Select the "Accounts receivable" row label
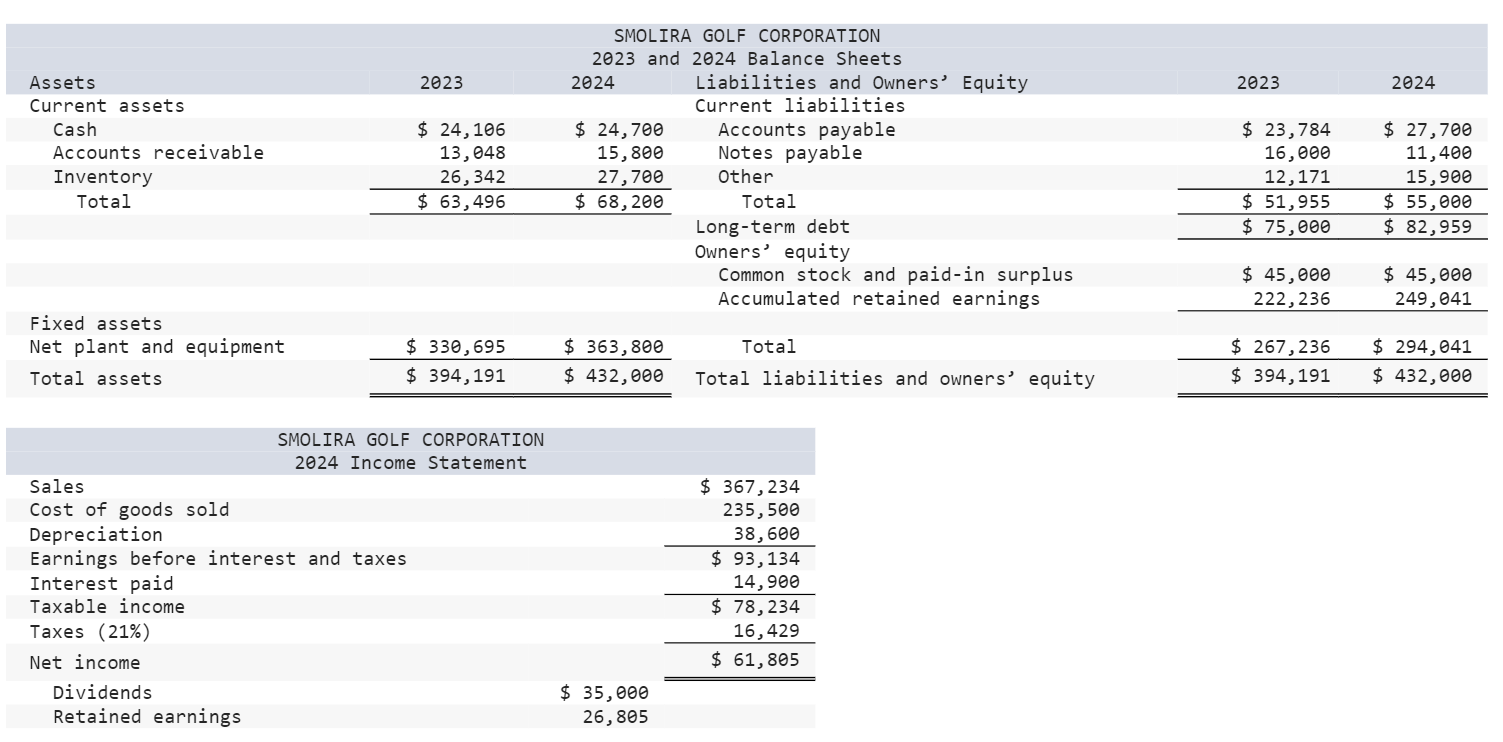The width and height of the screenshot is (1503, 742). pyautogui.click(x=158, y=153)
